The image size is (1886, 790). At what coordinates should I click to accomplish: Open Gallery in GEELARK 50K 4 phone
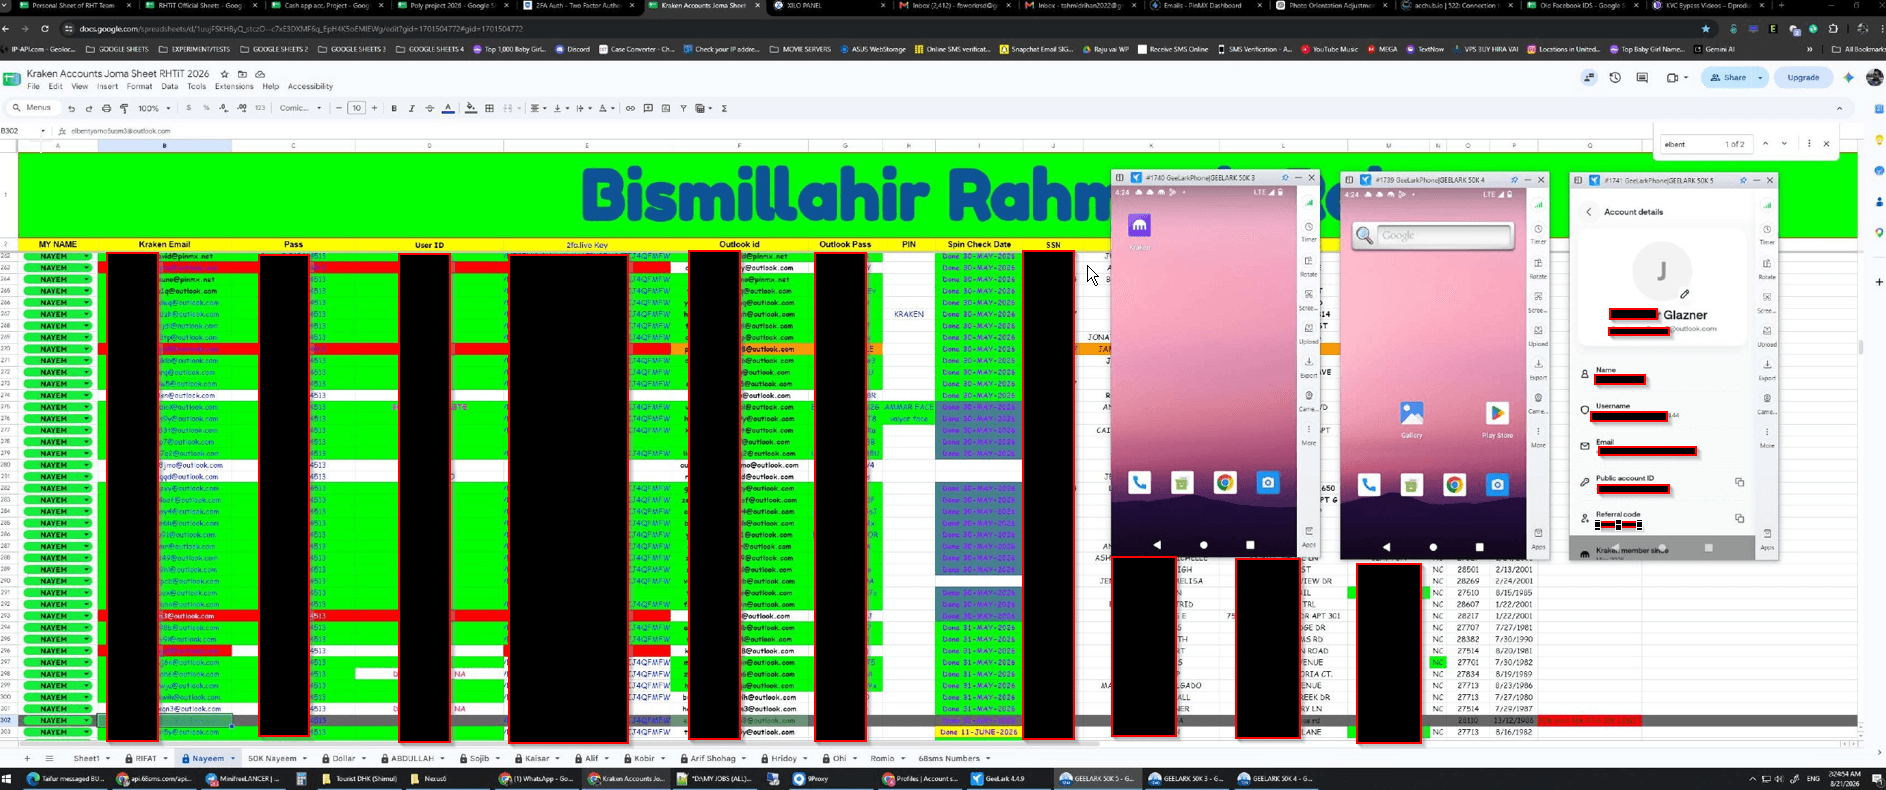[1412, 418]
